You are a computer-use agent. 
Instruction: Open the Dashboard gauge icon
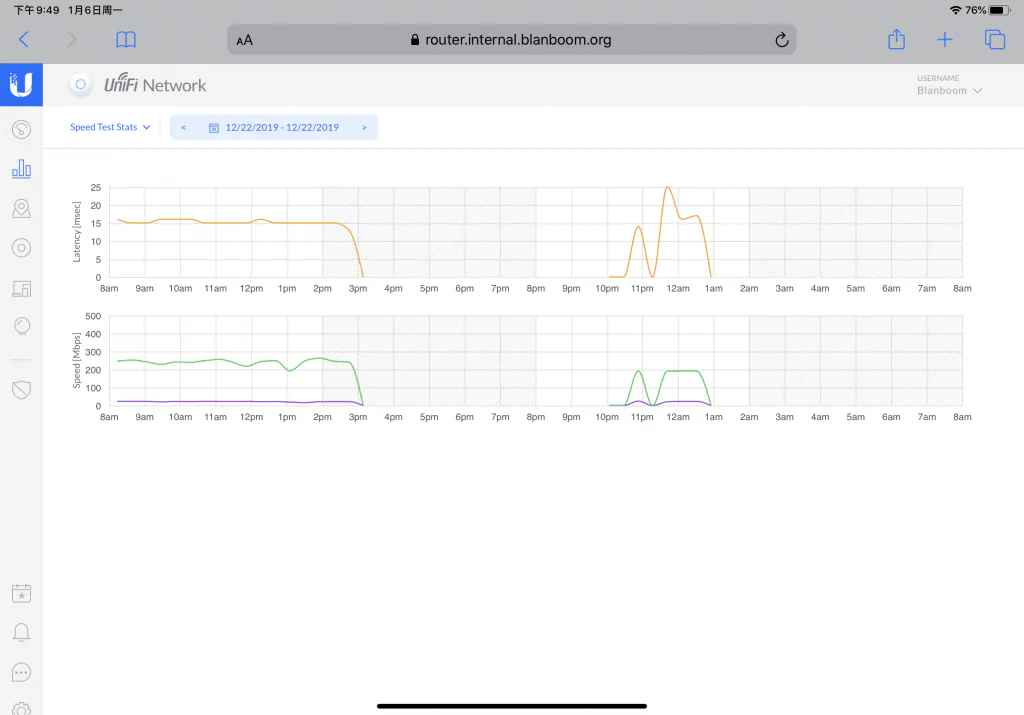tap(22, 129)
